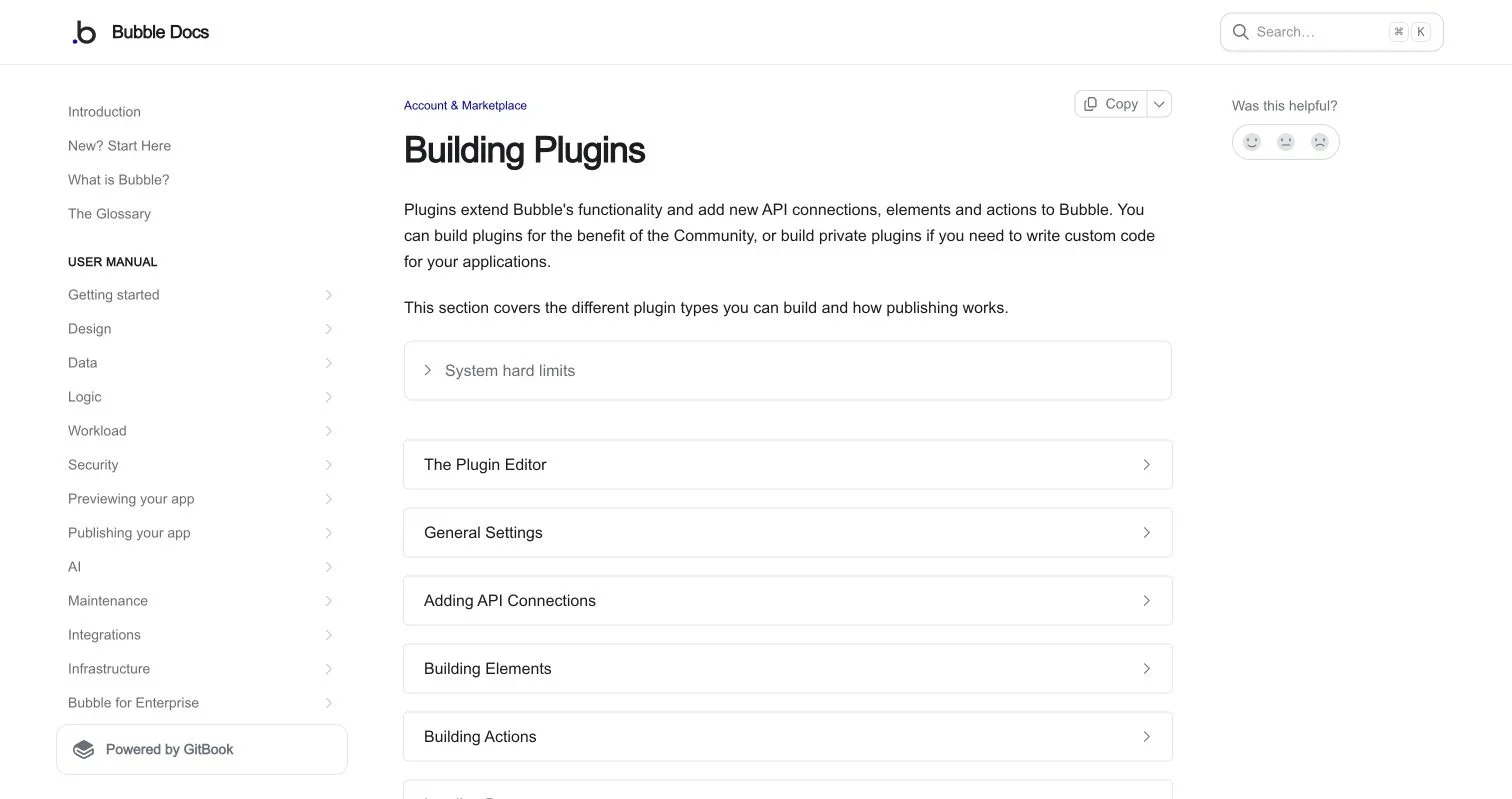
Task: Click the Bubble logo icon
Action: click(x=85, y=32)
